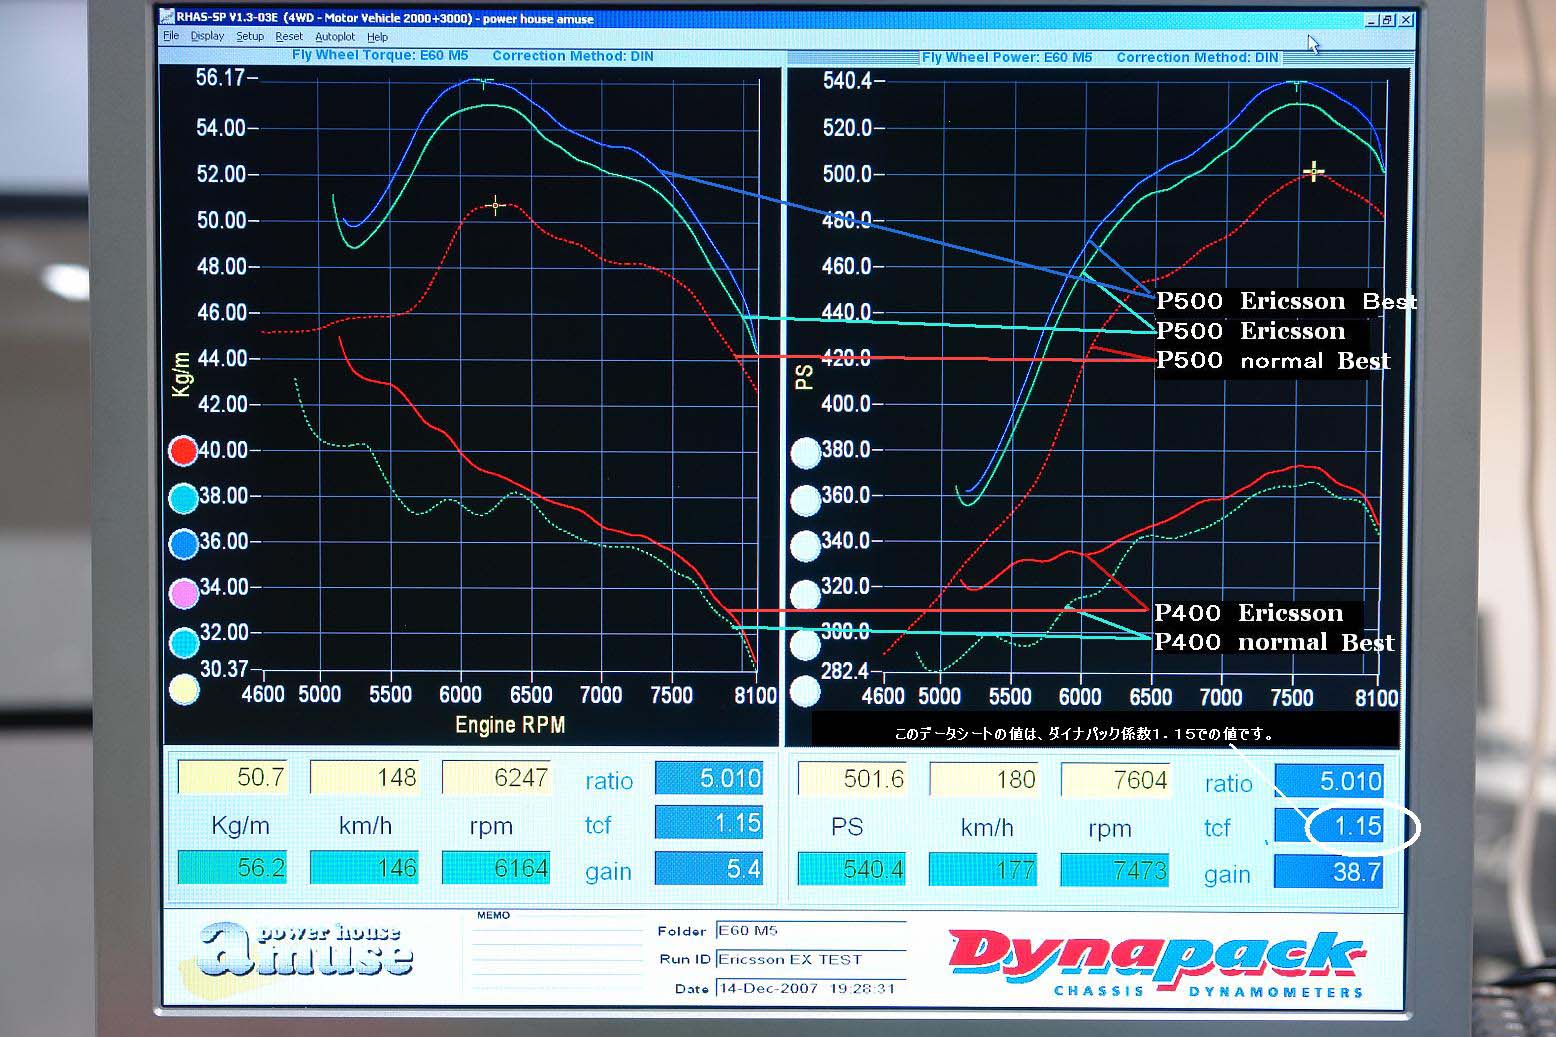Toggle white circle beside 340.0 on power graph
Viewport: 1556px width, 1037px height.
[805, 546]
